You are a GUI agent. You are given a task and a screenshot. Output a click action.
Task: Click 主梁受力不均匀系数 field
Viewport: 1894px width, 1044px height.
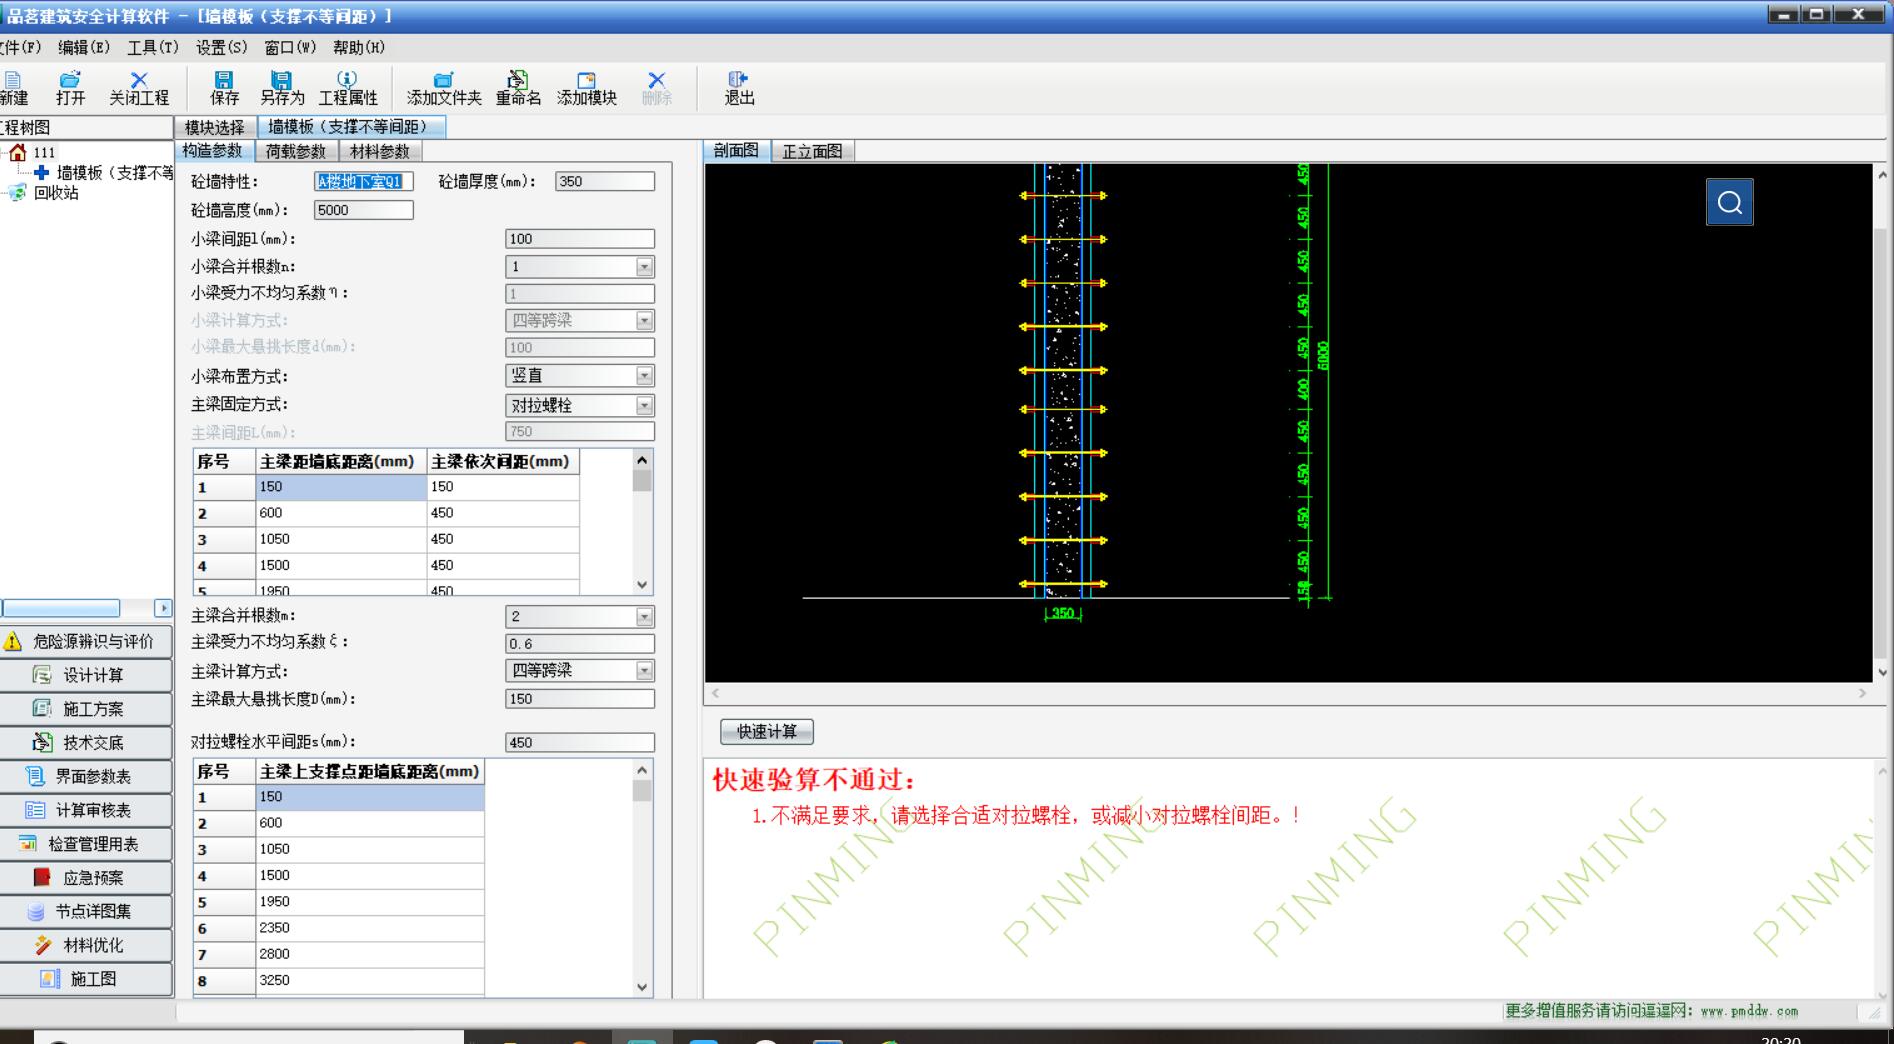580,644
